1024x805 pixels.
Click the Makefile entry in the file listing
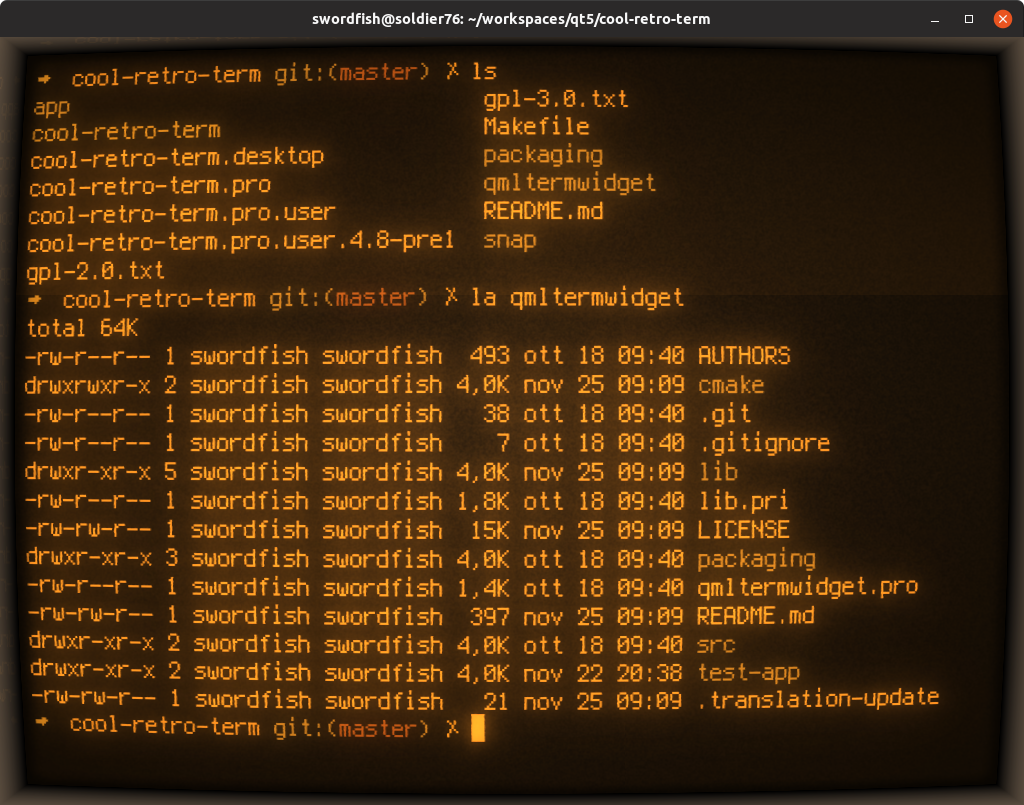pos(536,127)
